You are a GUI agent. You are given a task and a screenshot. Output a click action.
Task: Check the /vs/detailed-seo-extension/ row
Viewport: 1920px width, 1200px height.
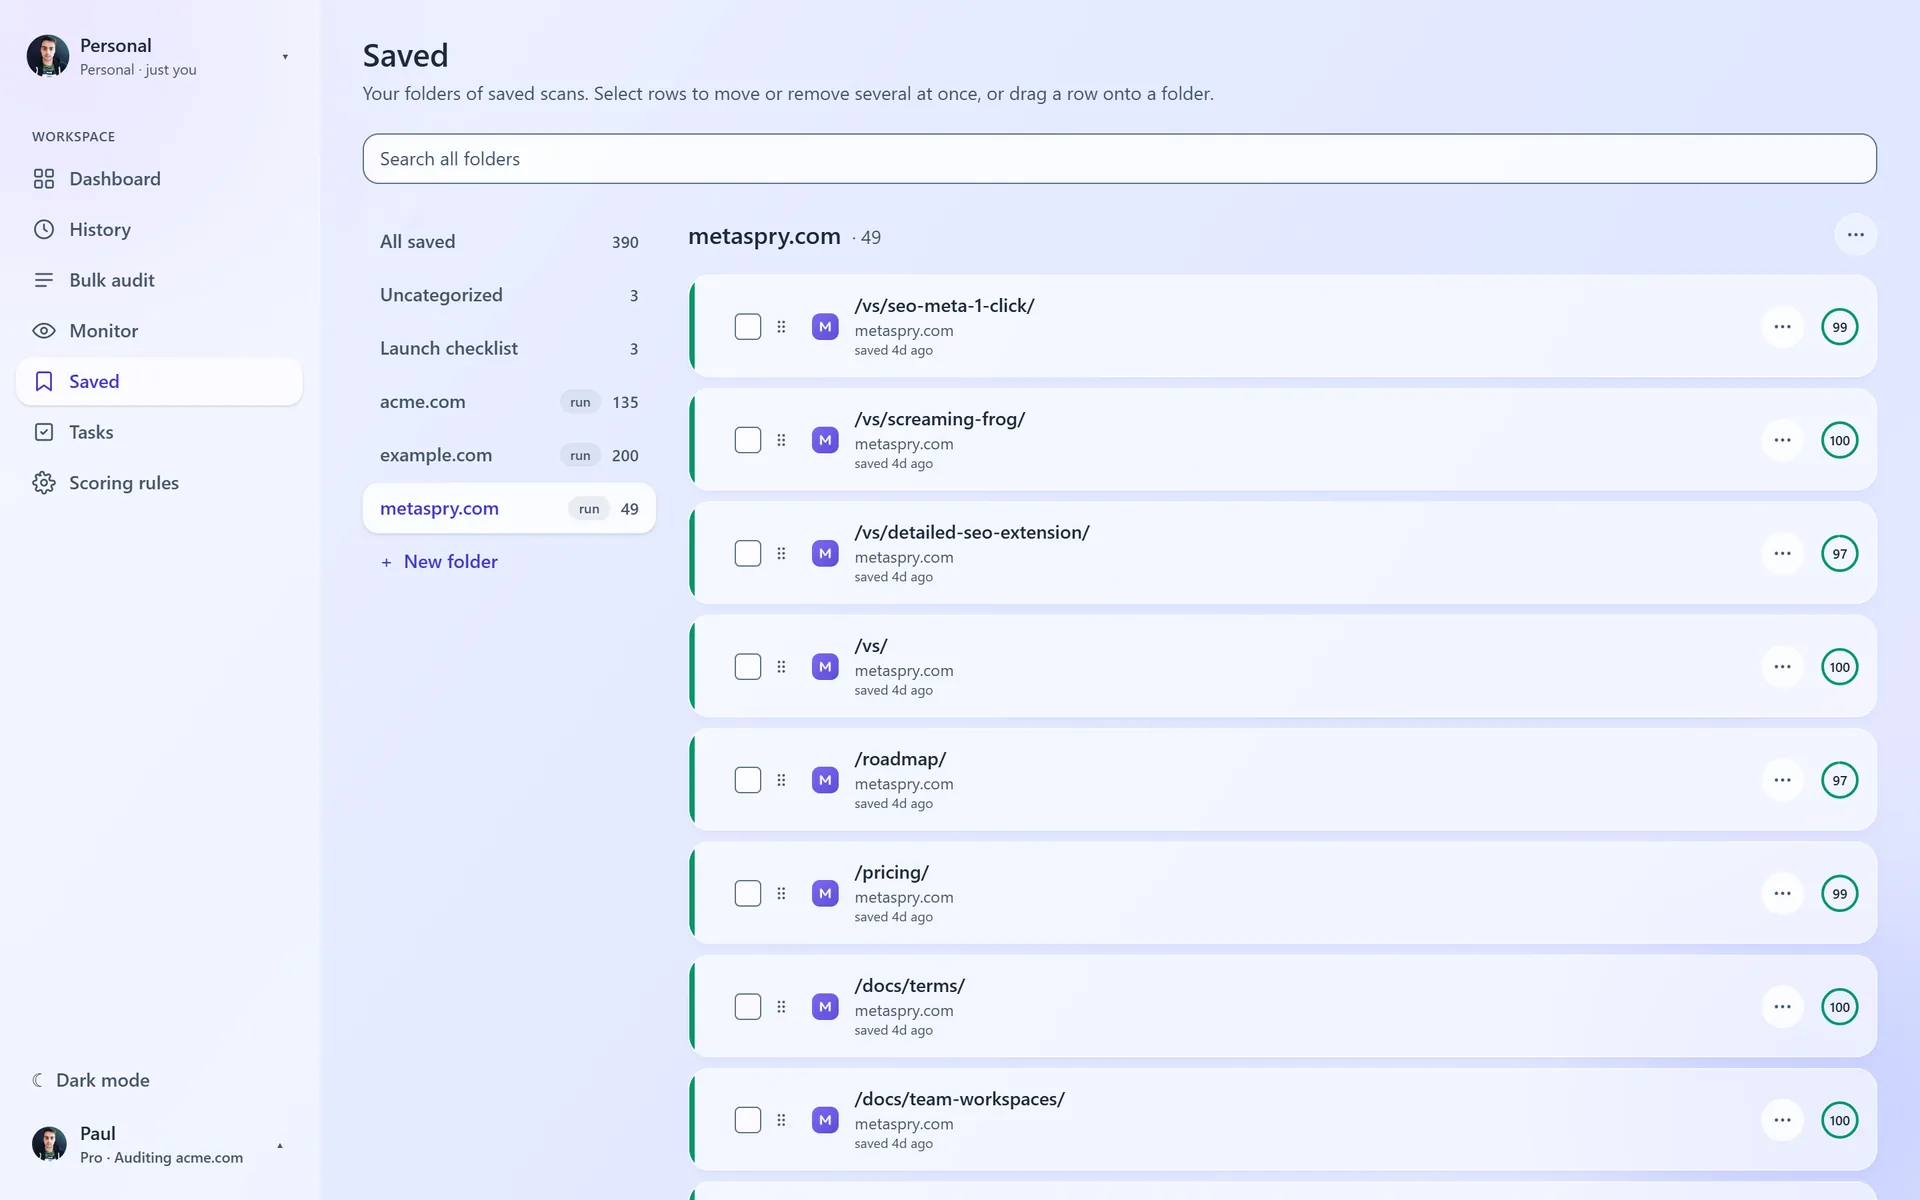[x=748, y=553]
